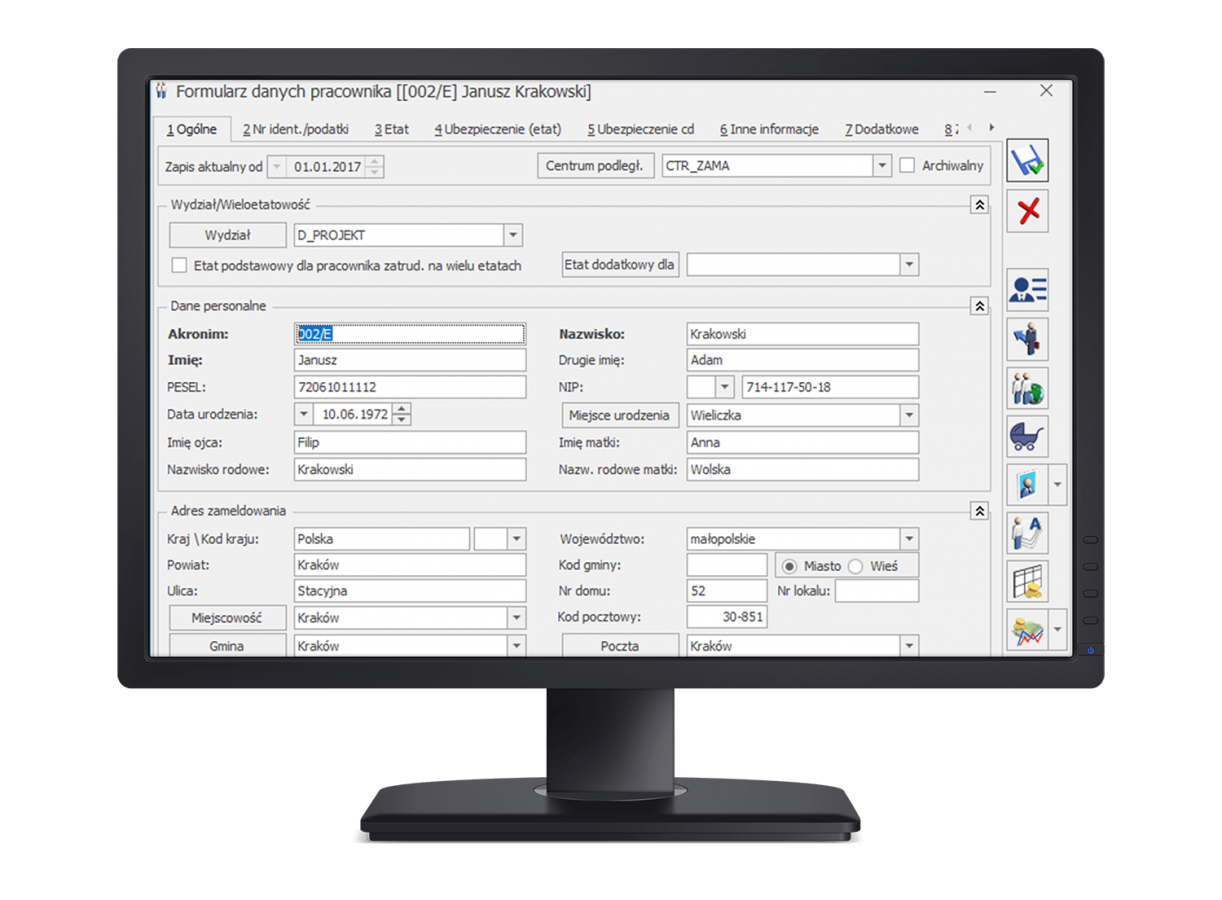The width and height of the screenshot is (1222, 900).
Task: Enable the Archiwalny checkbox
Action: [907, 165]
